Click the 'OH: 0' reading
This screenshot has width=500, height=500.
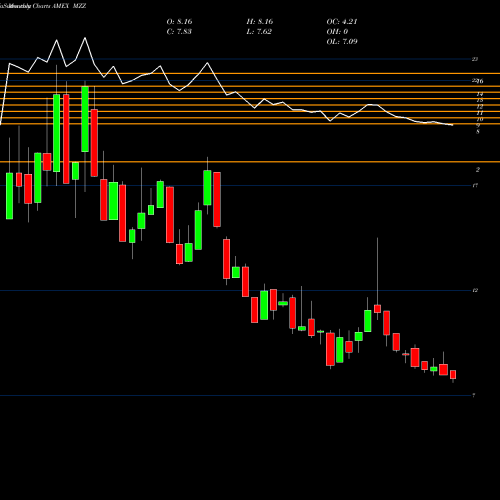[337, 32]
